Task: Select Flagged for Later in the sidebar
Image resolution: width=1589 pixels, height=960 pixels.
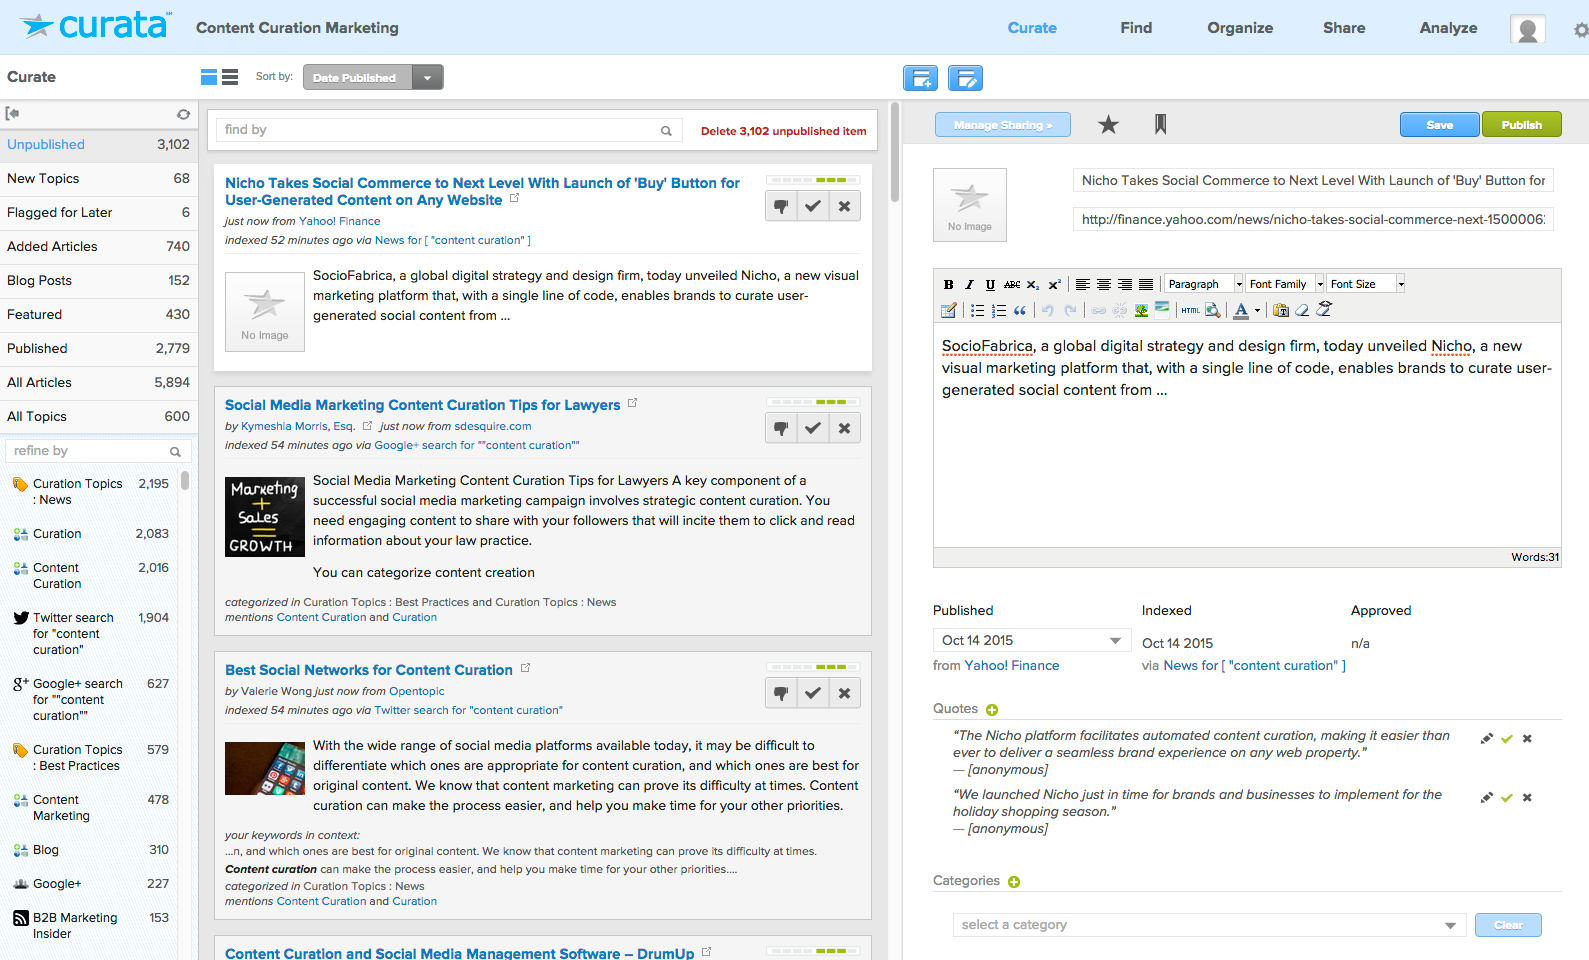Action: (x=60, y=212)
